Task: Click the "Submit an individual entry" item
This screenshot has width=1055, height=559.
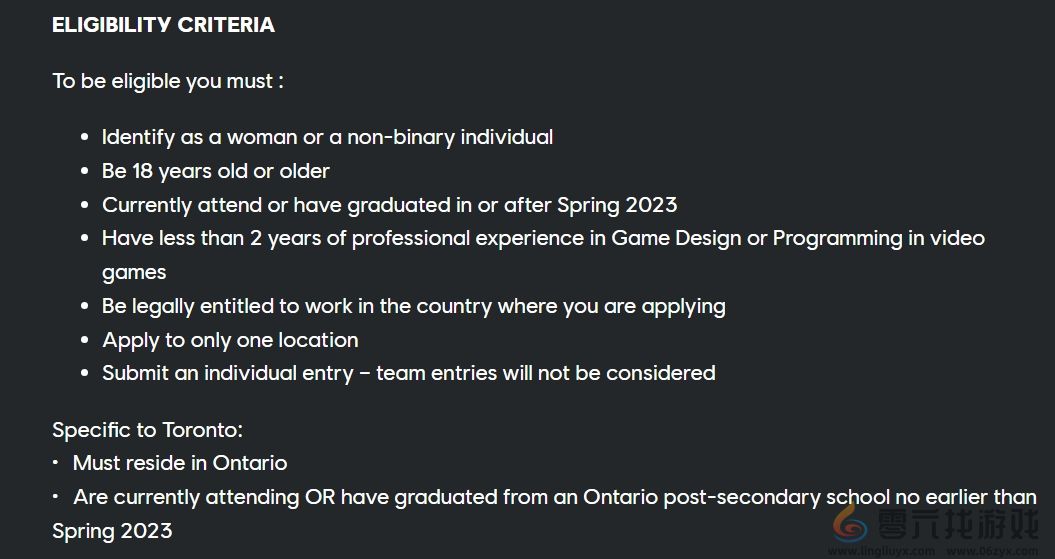Action: point(408,373)
